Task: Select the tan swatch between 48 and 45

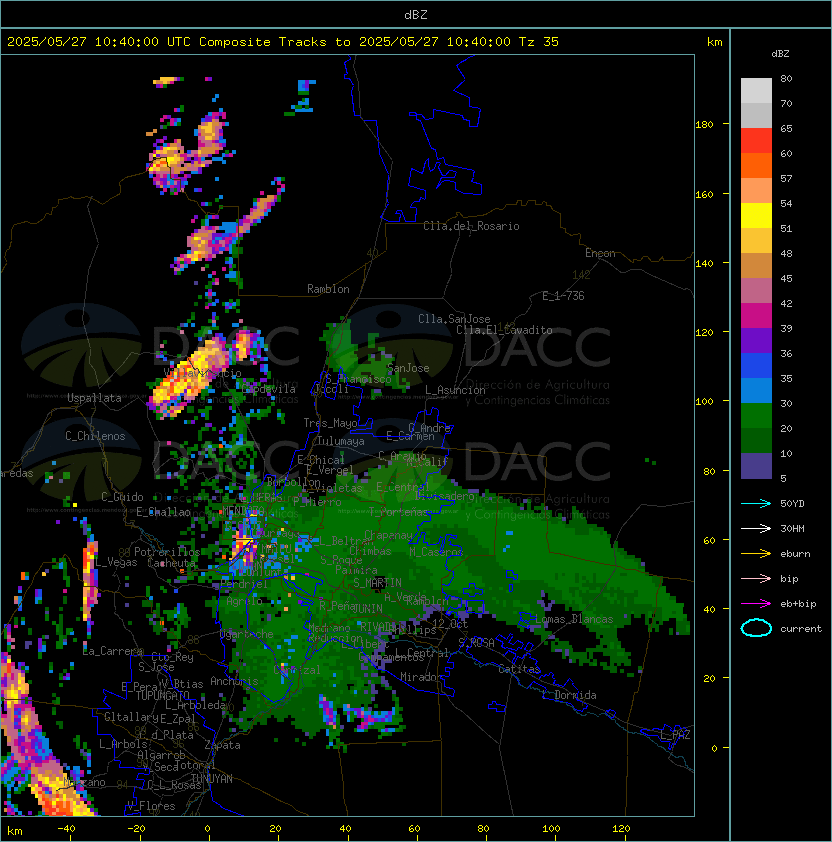Action: coord(756,265)
